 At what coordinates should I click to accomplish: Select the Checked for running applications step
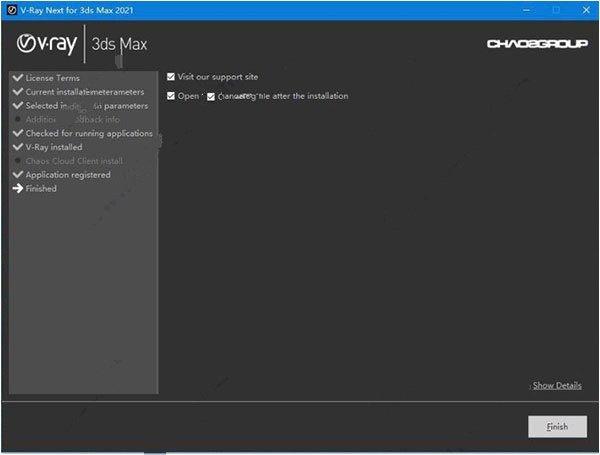pos(89,133)
